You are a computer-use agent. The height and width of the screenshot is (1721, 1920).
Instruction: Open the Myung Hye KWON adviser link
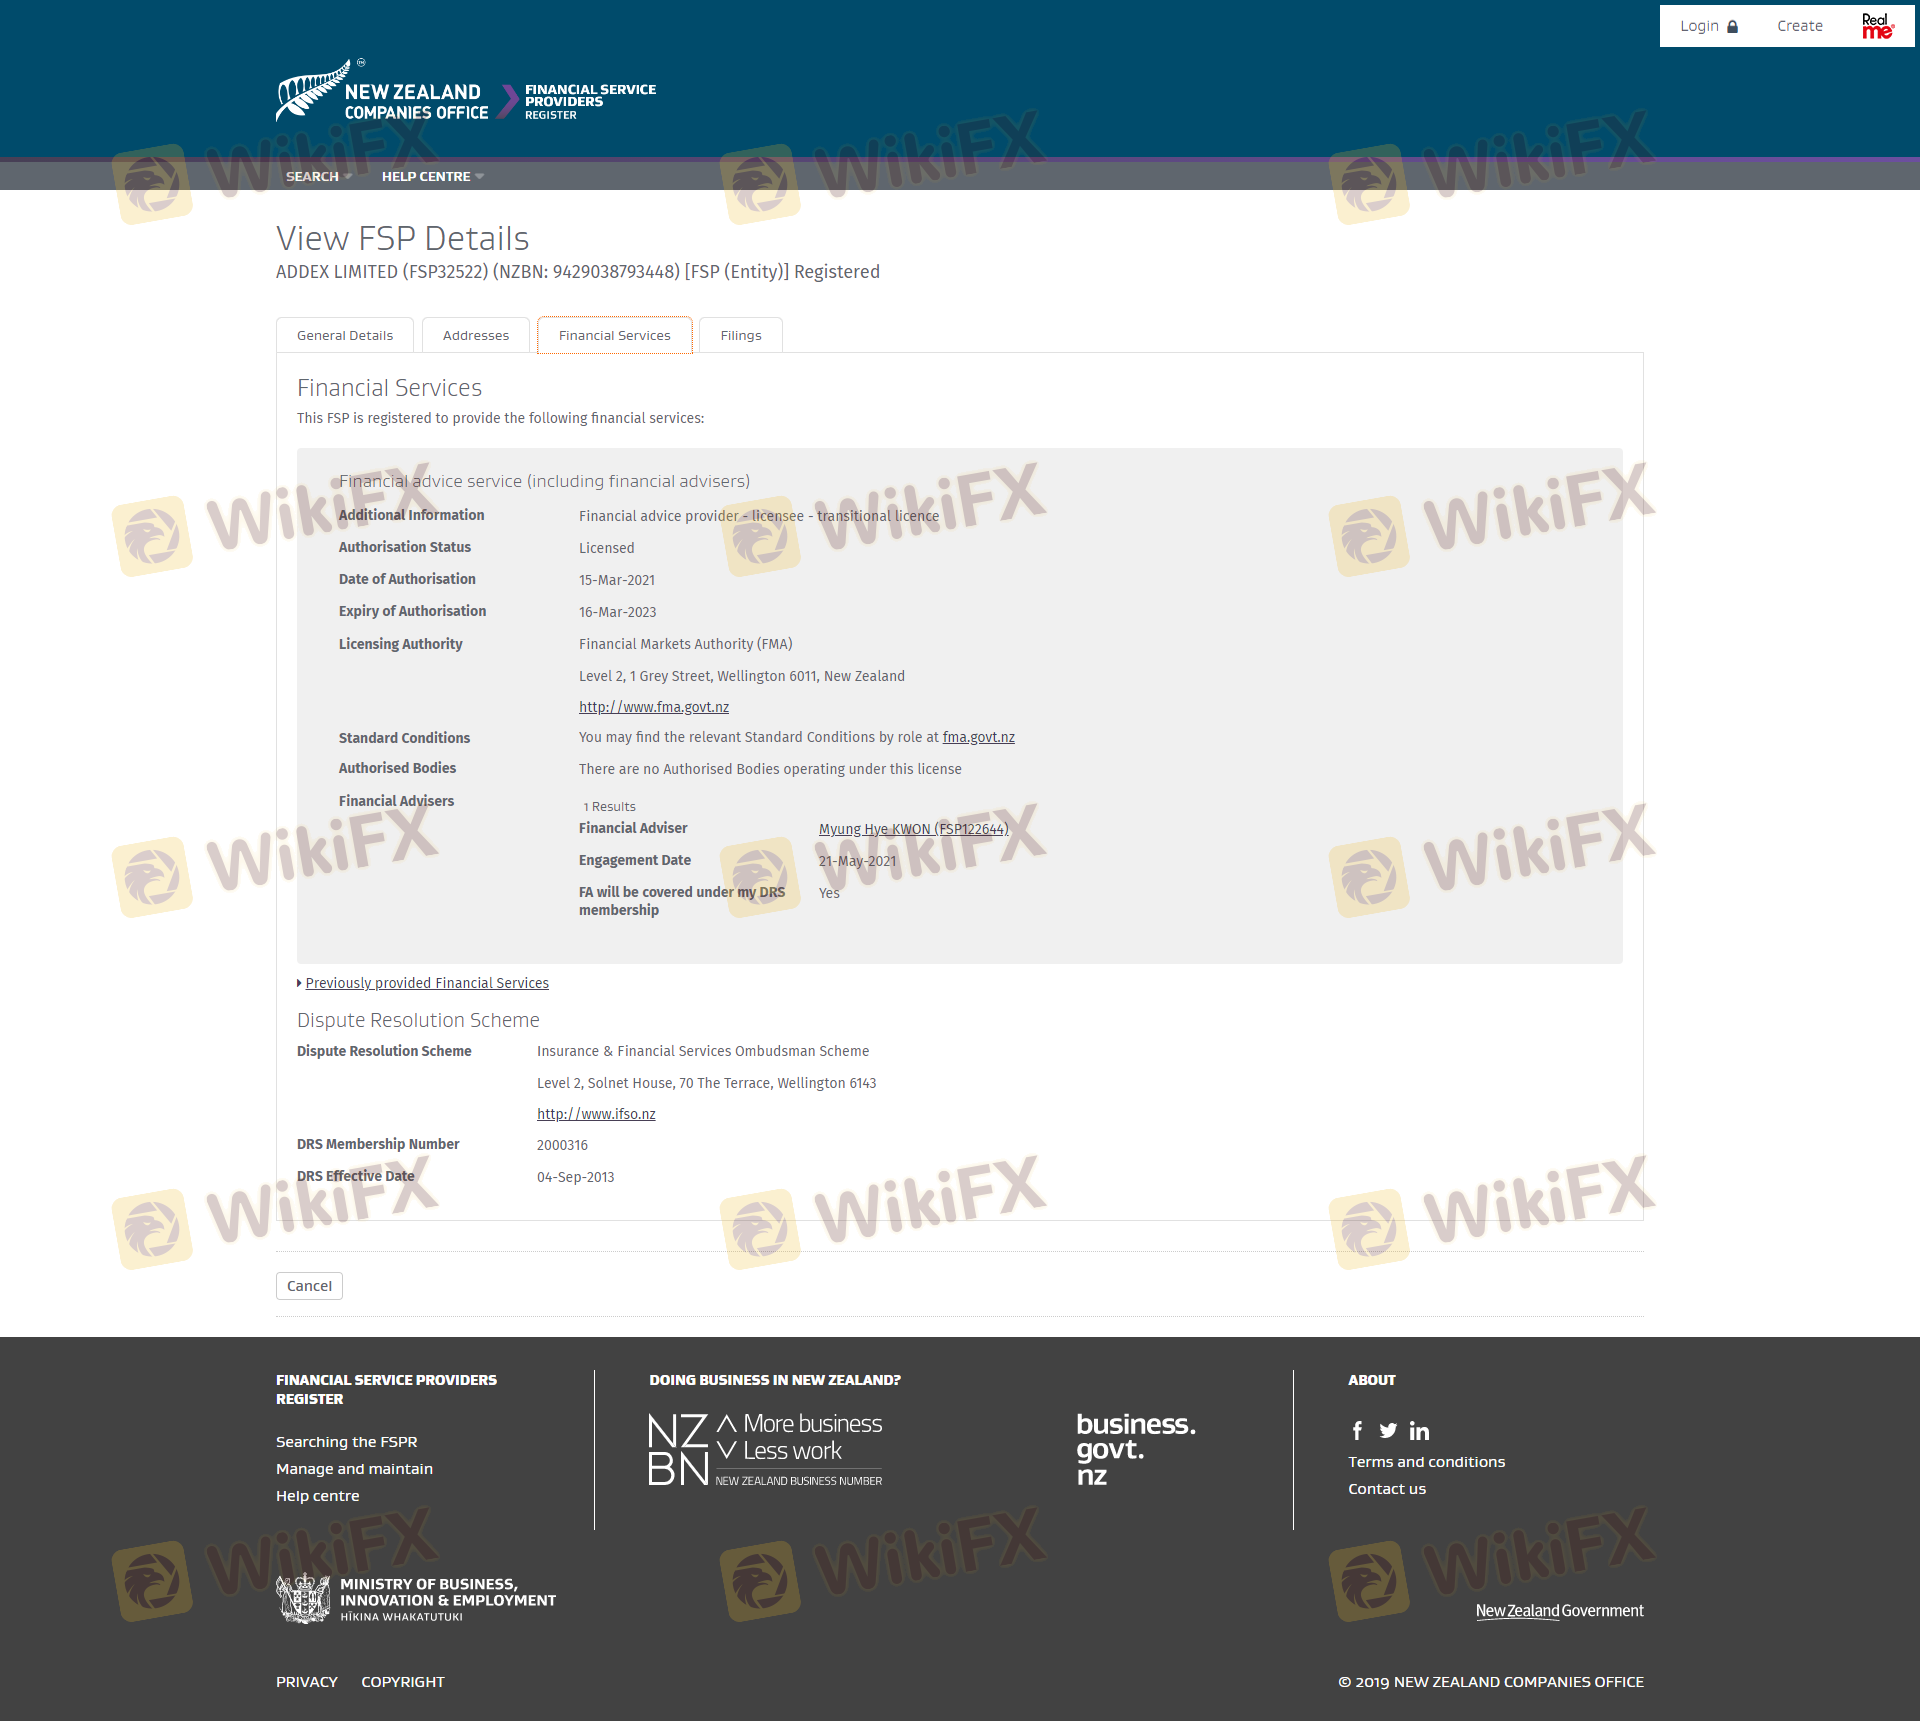point(913,829)
